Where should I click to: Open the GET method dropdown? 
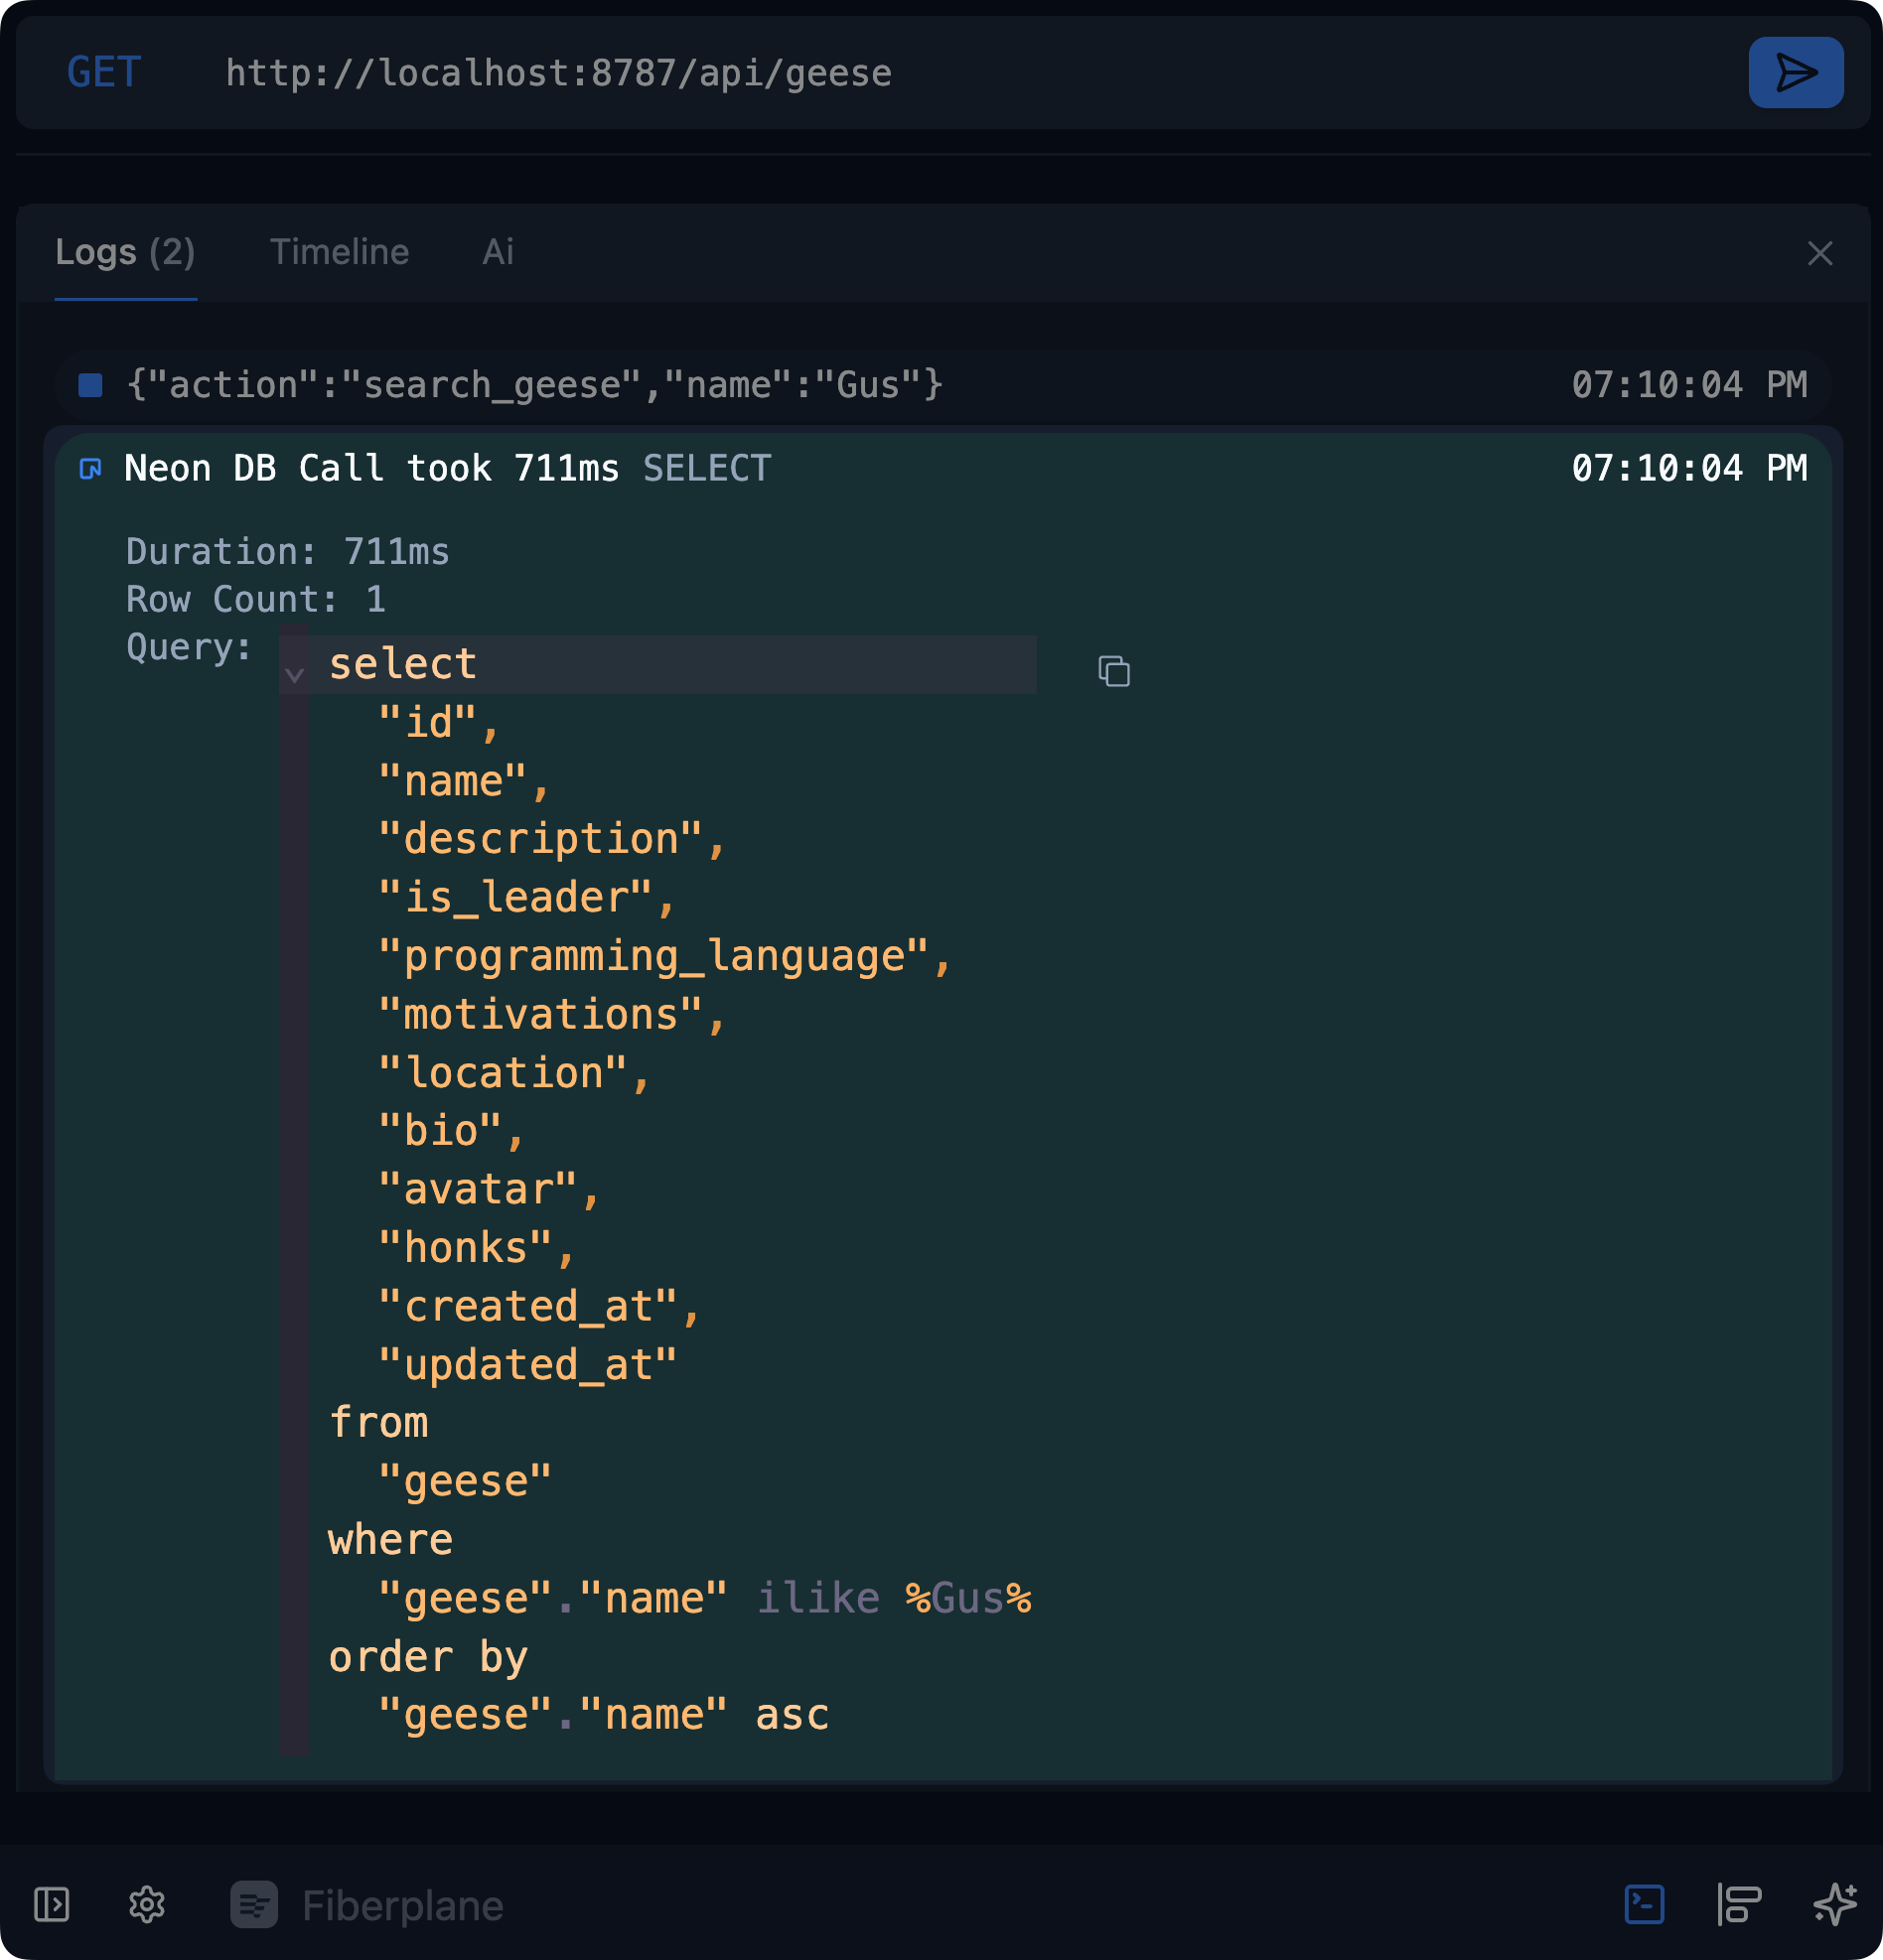click(x=103, y=71)
